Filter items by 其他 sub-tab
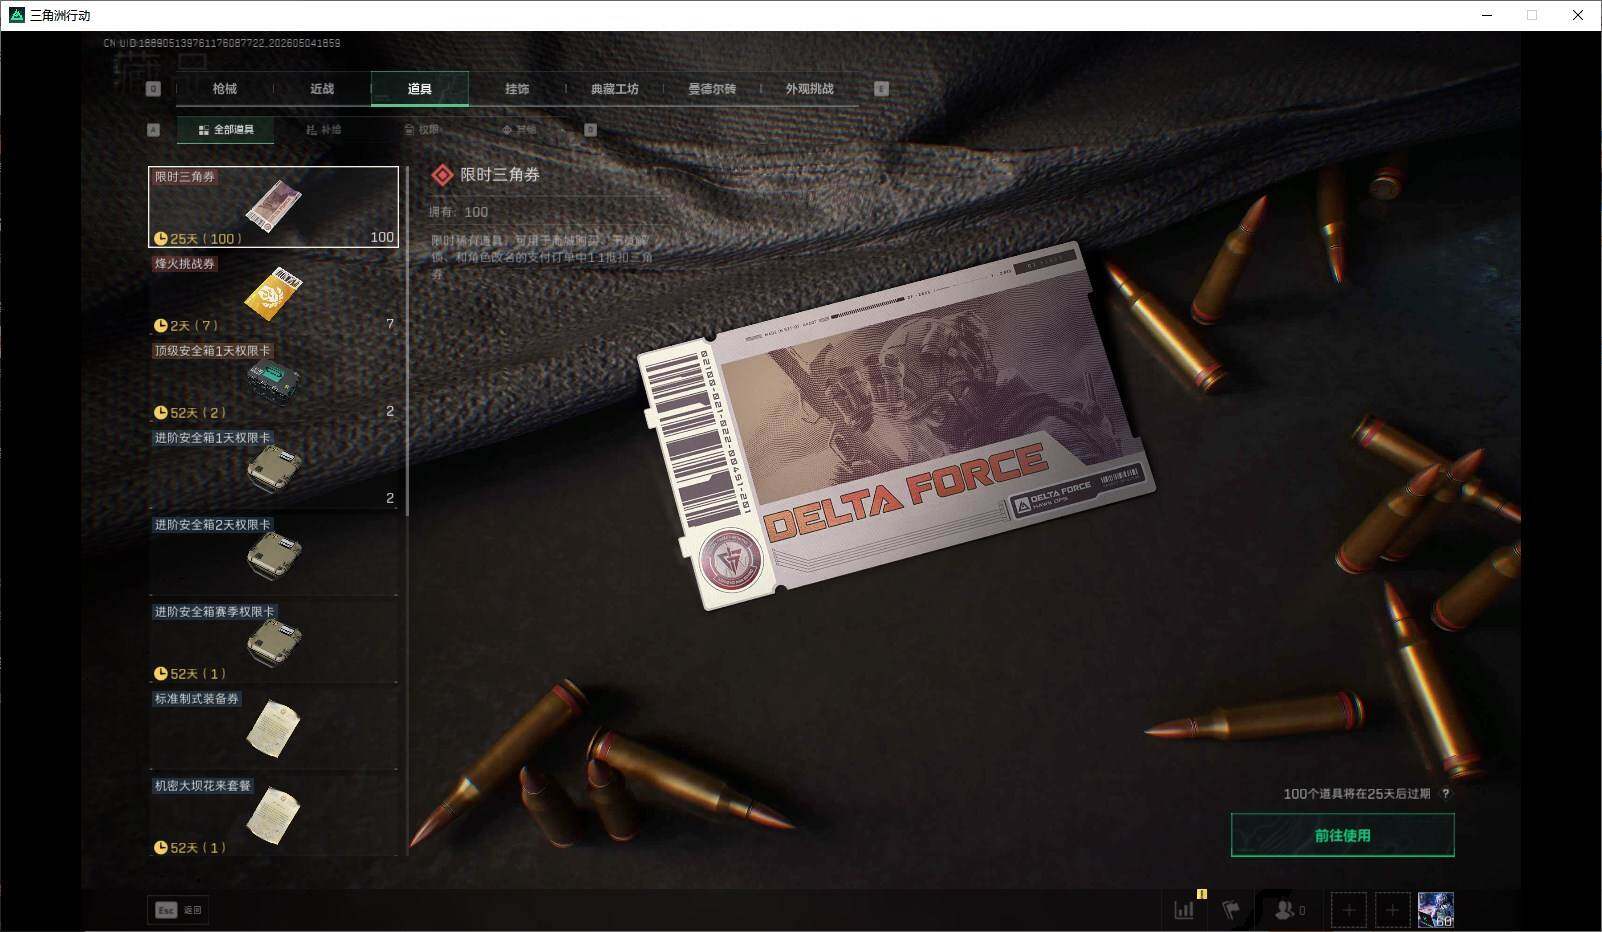This screenshot has width=1602, height=932. pyautogui.click(x=519, y=130)
